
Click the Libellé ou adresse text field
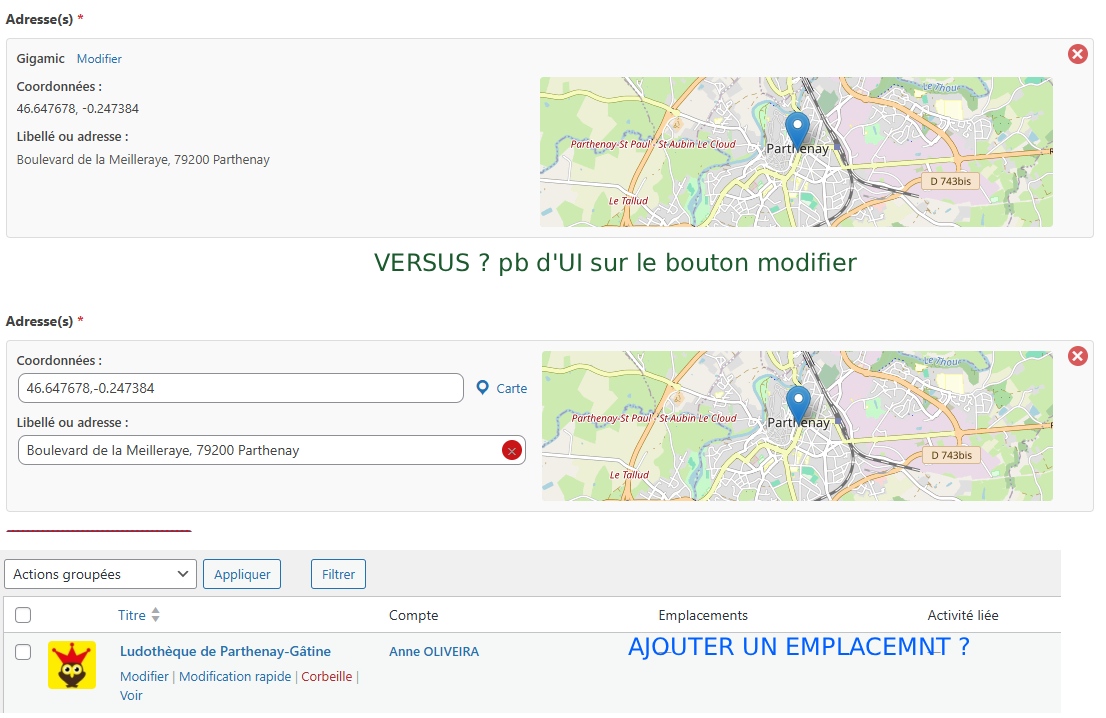260,451
